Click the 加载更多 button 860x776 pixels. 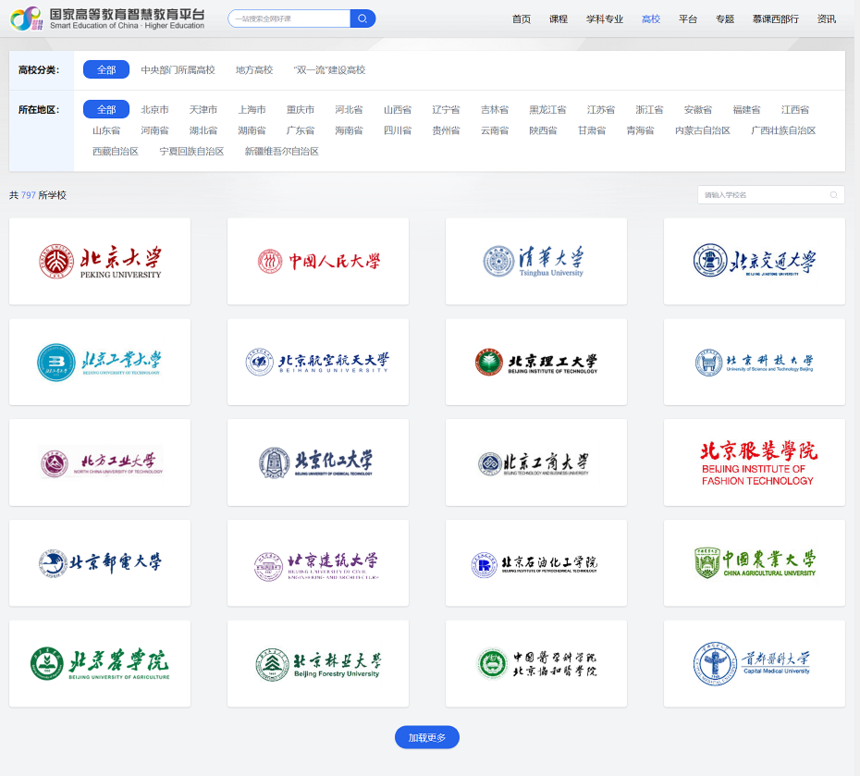[x=427, y=738]
